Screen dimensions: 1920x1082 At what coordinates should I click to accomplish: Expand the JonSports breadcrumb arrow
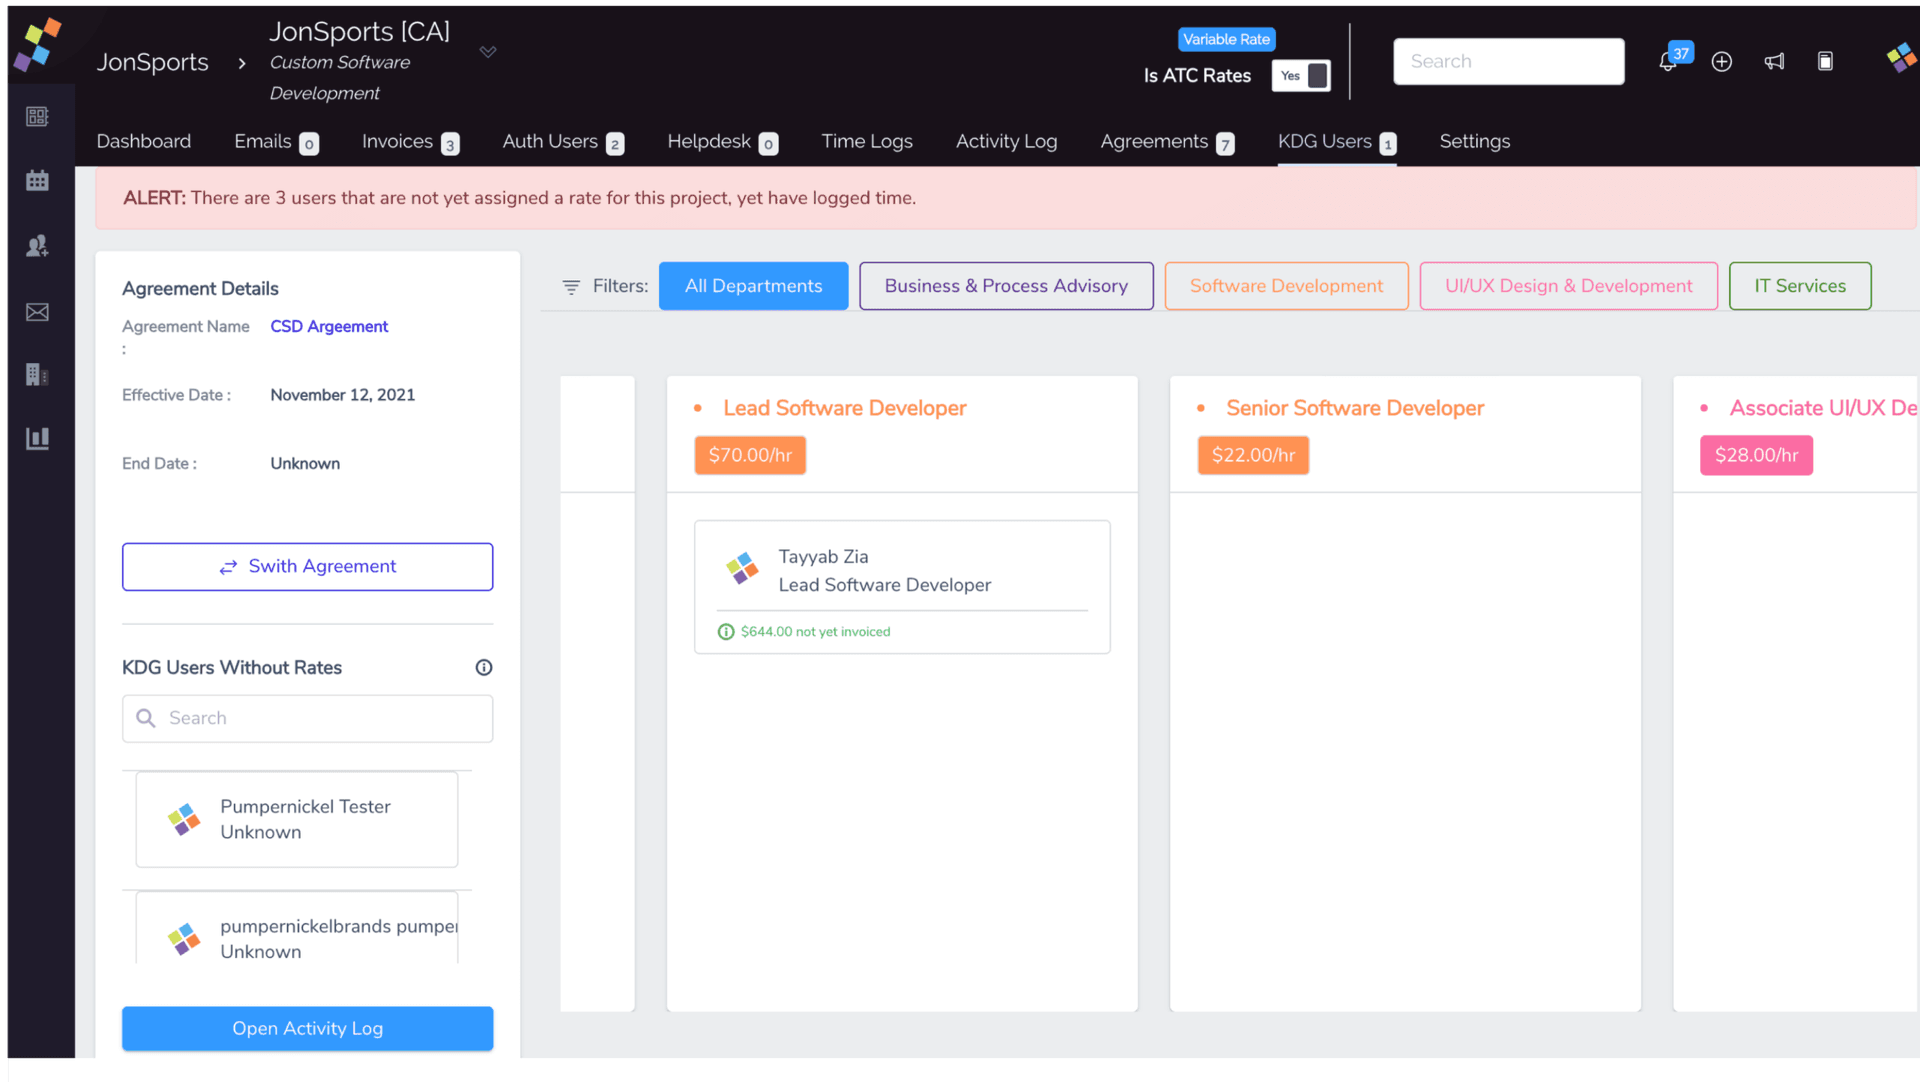(x=241, y=63)
